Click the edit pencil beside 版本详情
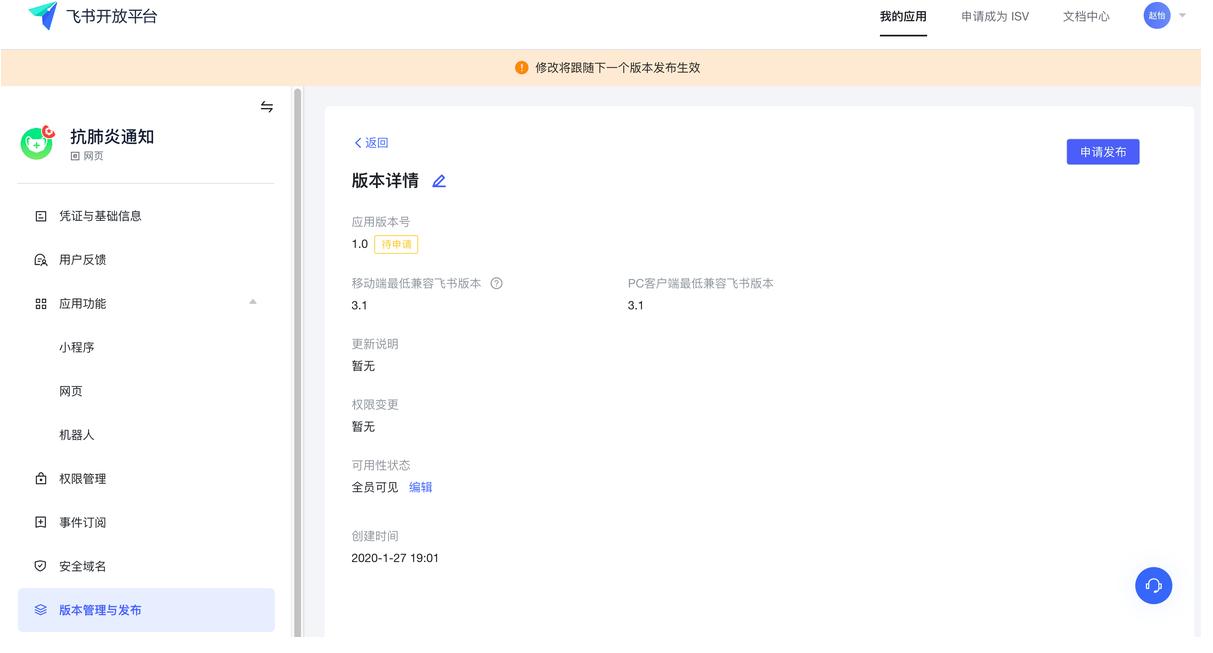This screenshot has height=653, width=1213. coord(438,181)
